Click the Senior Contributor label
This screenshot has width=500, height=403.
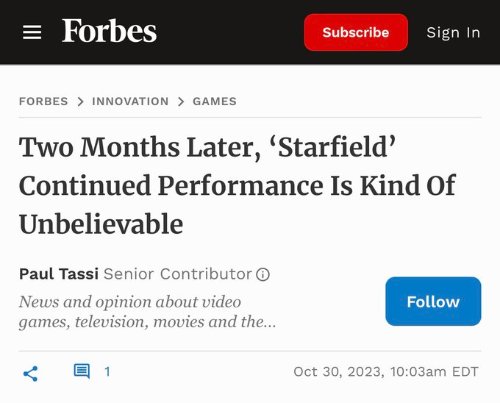pos(177,274)
